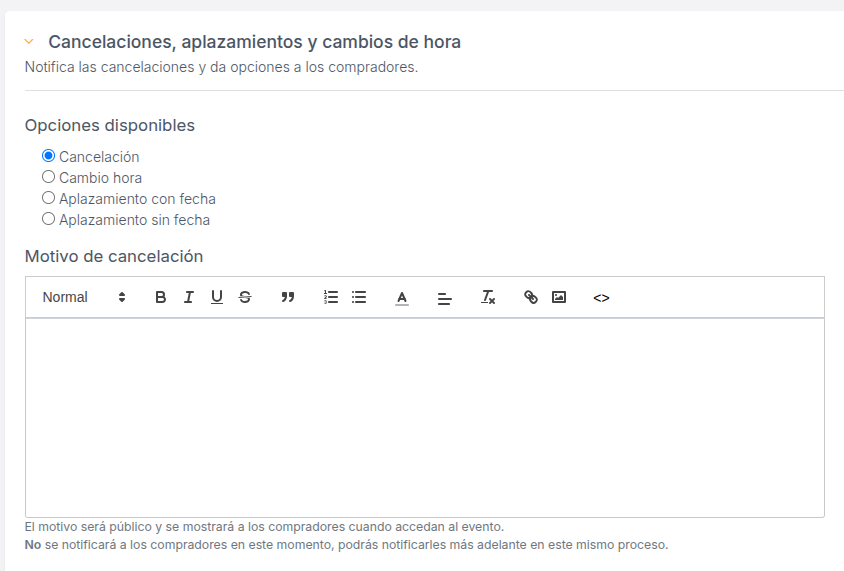Apply strikethrough formatting
The width and height of the screenshot is (844, 571).
(x=245, y=297)
